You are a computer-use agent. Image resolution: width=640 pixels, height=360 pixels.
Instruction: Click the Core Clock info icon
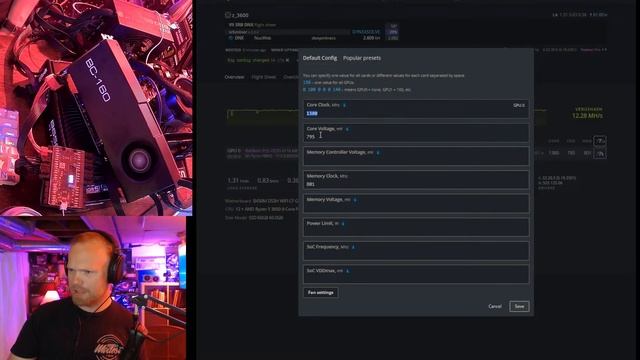point(344,105)
